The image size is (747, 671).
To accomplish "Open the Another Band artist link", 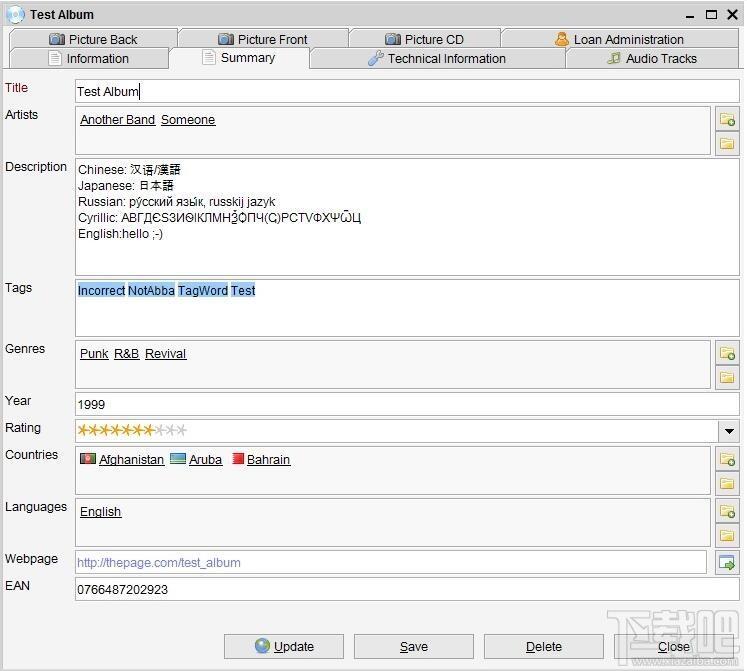I will point(118,120).
